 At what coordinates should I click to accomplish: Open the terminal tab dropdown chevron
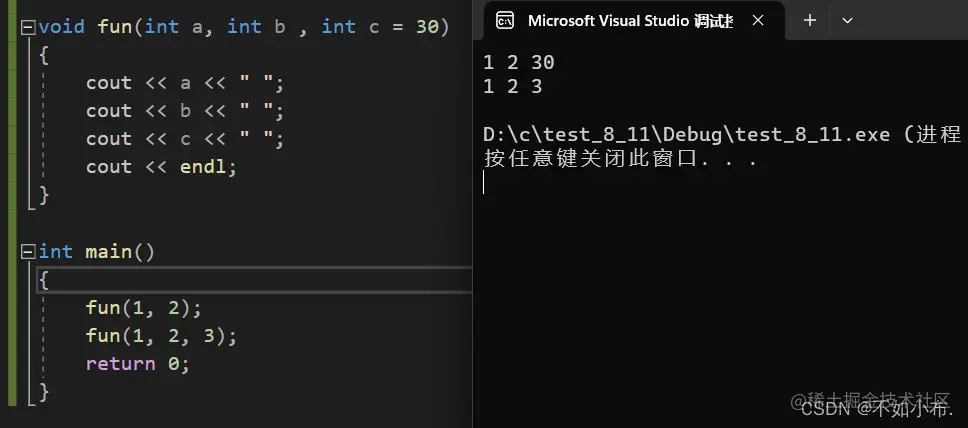point(848,20)
